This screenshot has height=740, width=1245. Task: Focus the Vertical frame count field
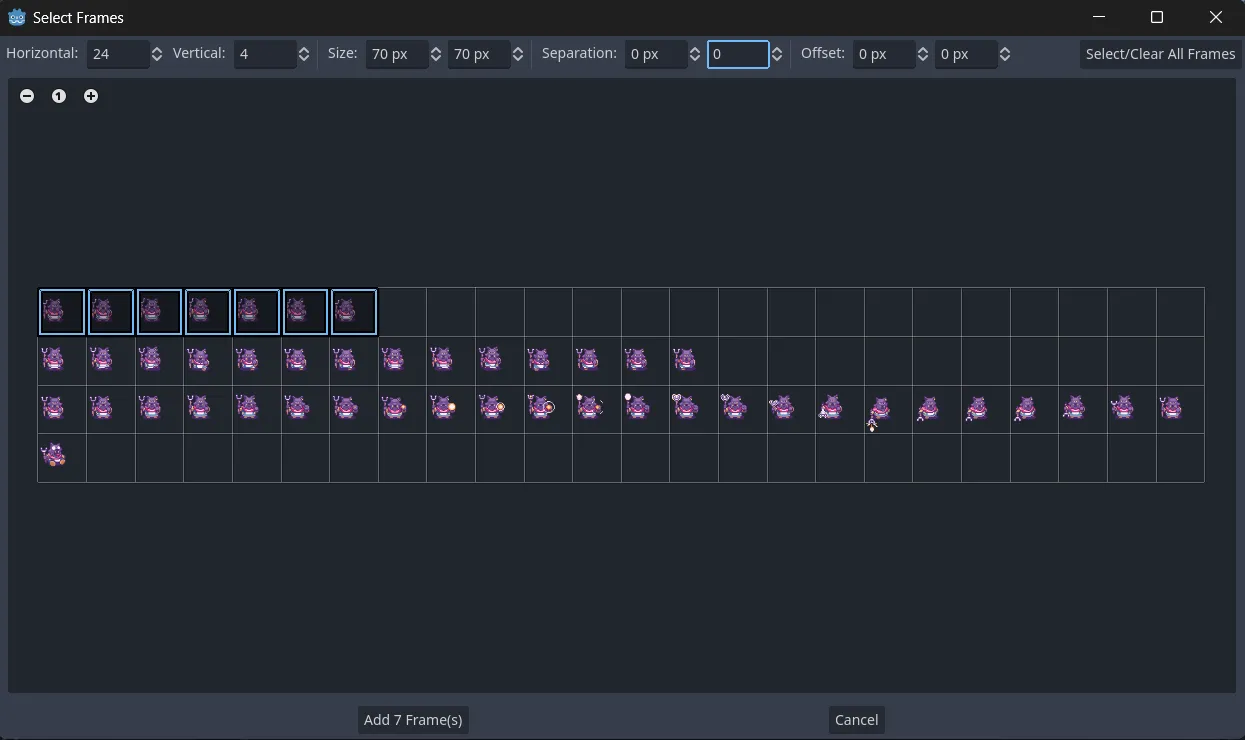tap(265, 54)
